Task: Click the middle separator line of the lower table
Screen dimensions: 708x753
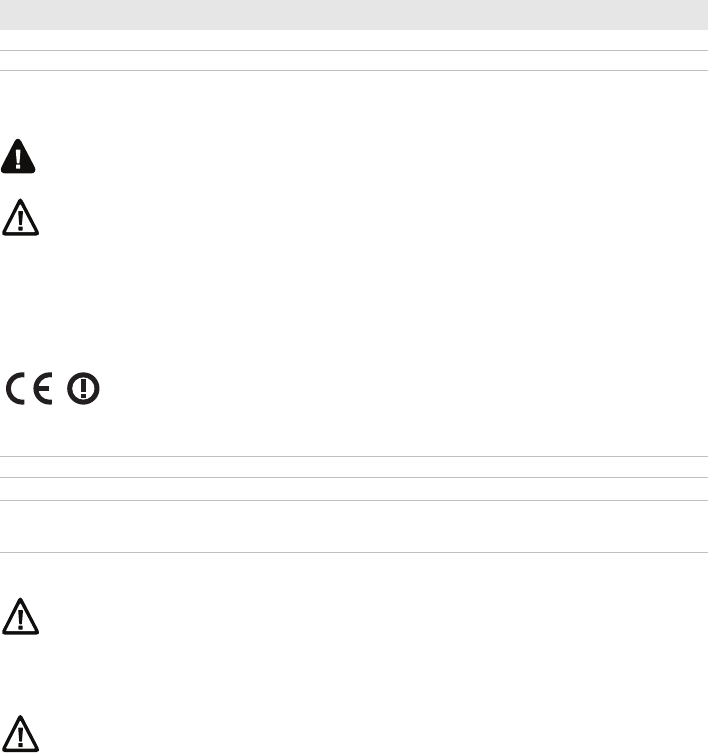Action: (x=354, y=500)
